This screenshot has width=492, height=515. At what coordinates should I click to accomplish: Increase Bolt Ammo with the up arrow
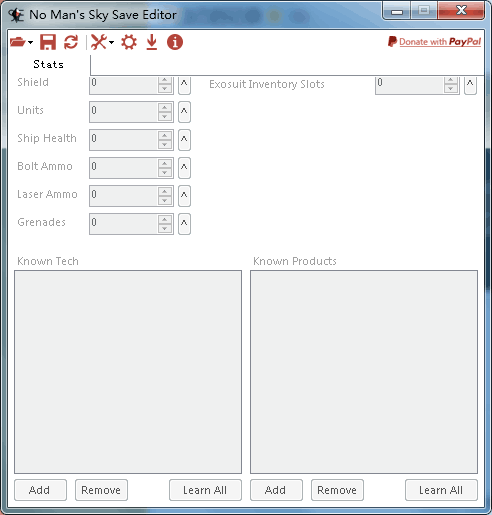[165, 164]
